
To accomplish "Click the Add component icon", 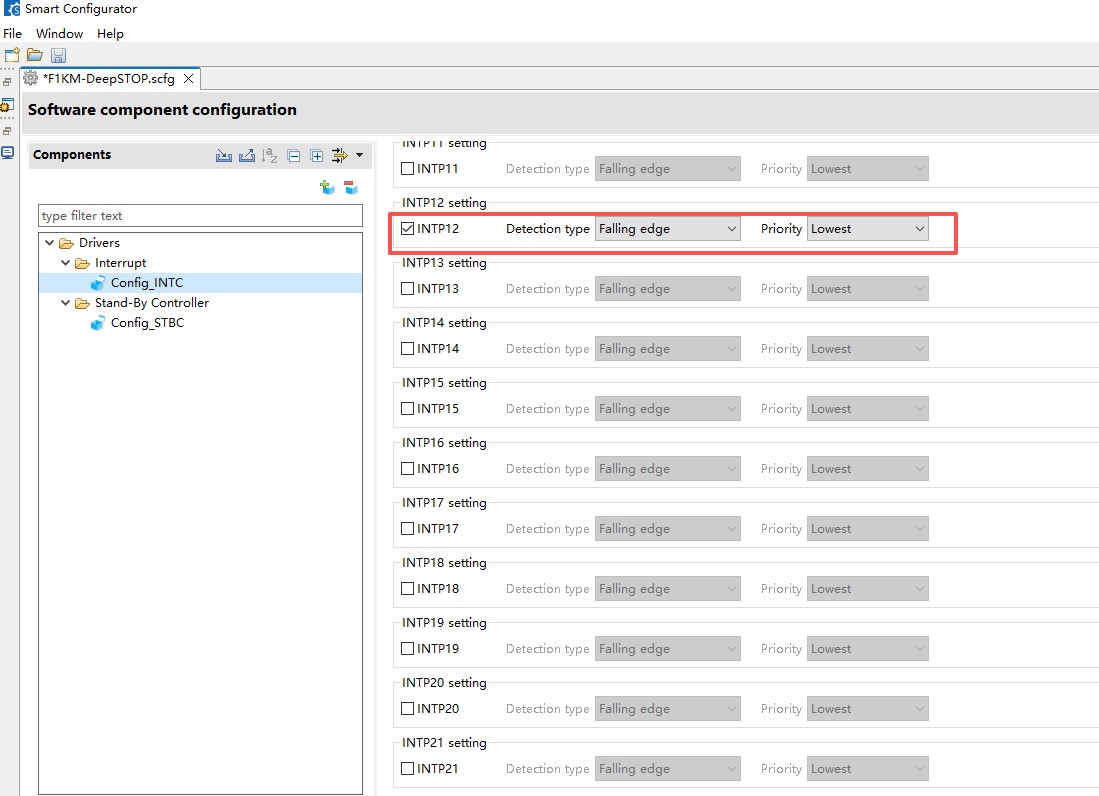I will click(327, 187).
